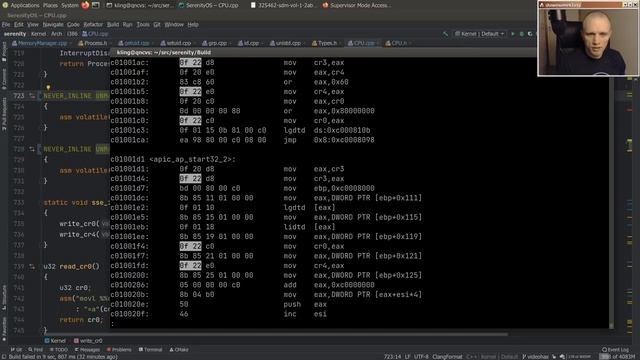Click Arch breadcrumb in navigation bar
Viewport: 640px width, 360px height.
click(56, 34)
